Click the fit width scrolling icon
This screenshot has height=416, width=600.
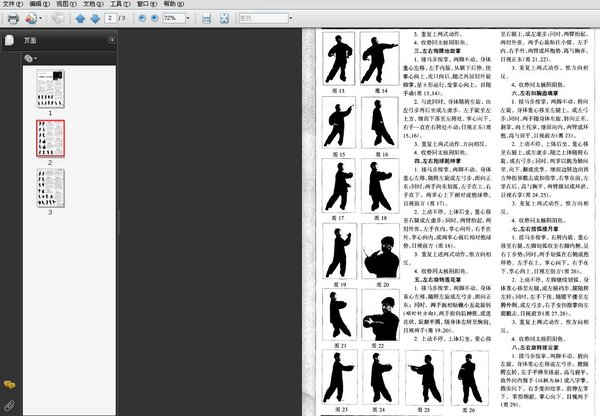(207, 18)
